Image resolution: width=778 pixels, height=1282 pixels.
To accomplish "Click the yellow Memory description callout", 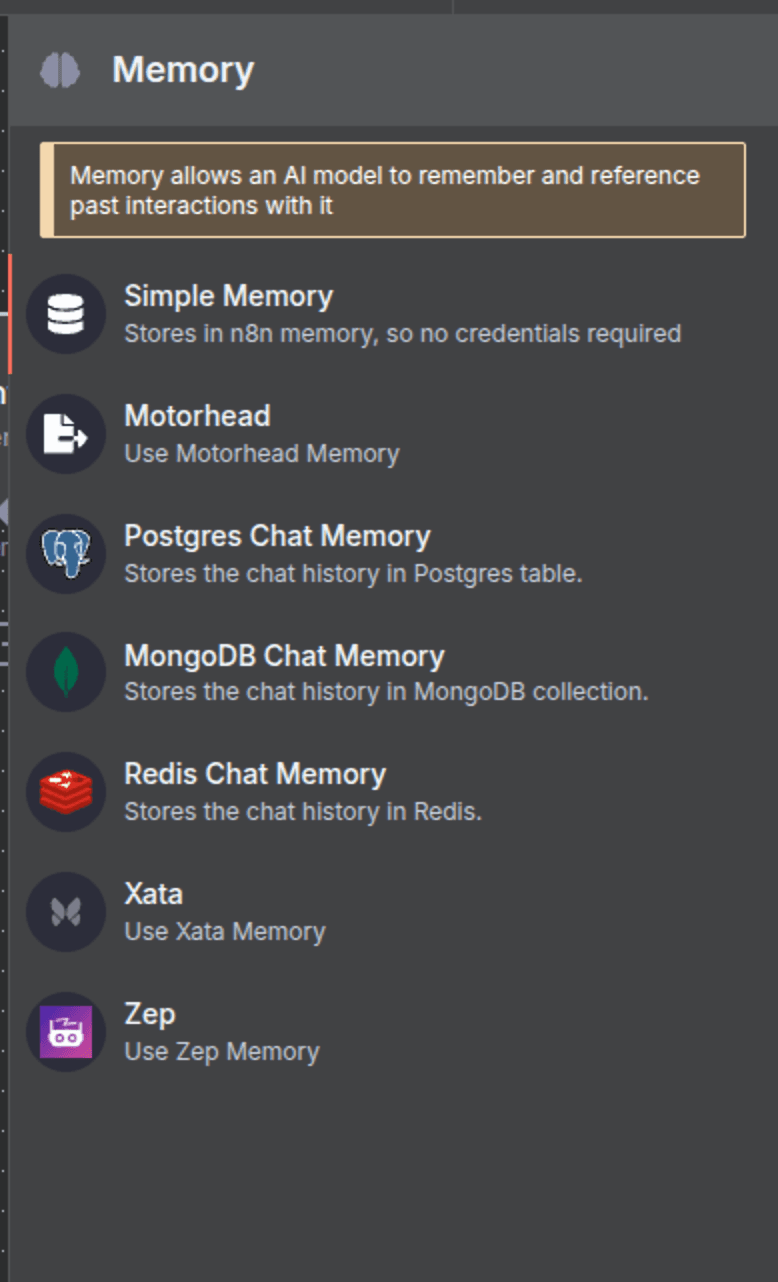I will click(393, 190).
